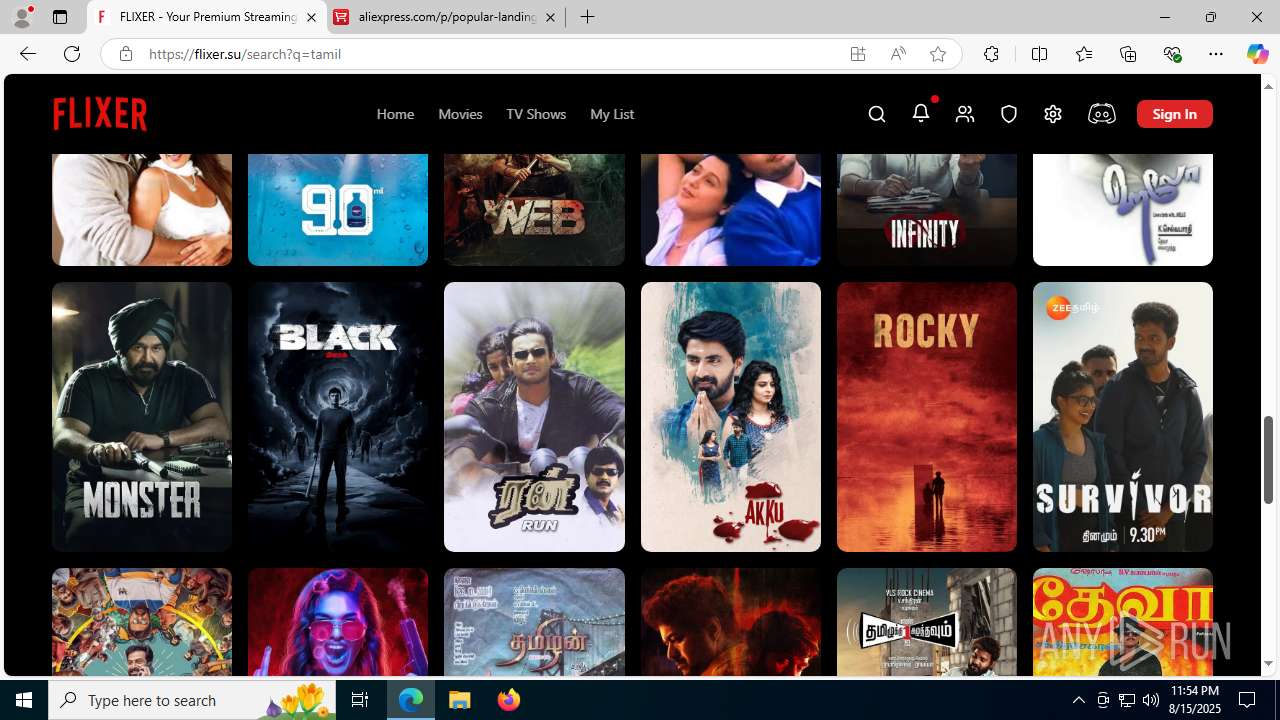This screenshot has height=720, width=1280.
Task: Click the page vertical scrollbar thumb
Action: (1269, 460)
